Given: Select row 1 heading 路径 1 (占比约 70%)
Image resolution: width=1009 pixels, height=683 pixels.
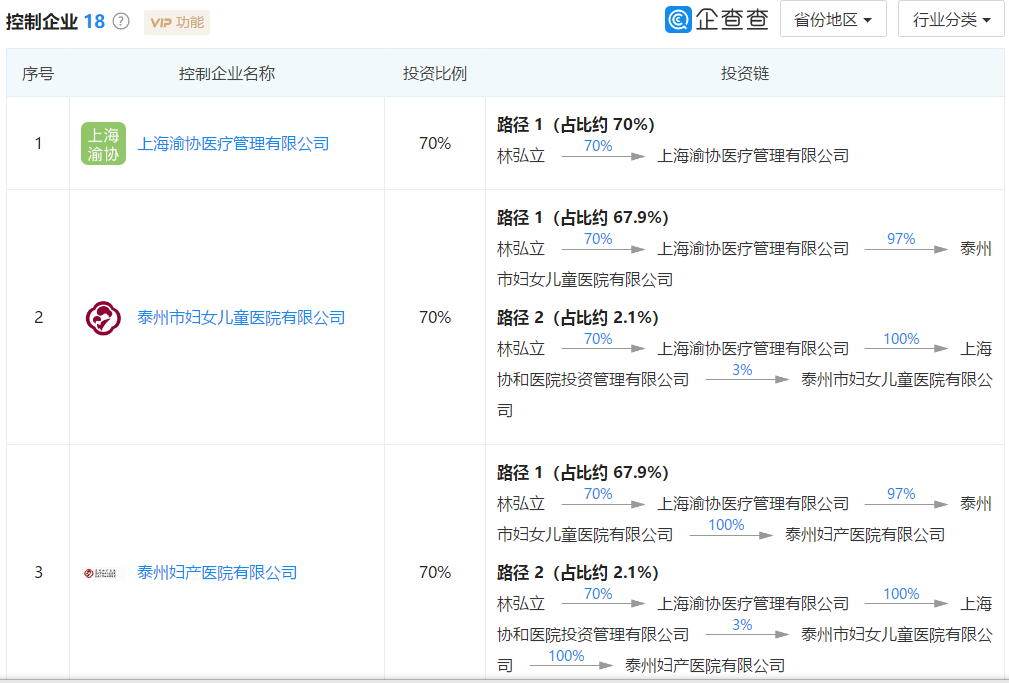Looking at the screenshot, I should point(576,124).
